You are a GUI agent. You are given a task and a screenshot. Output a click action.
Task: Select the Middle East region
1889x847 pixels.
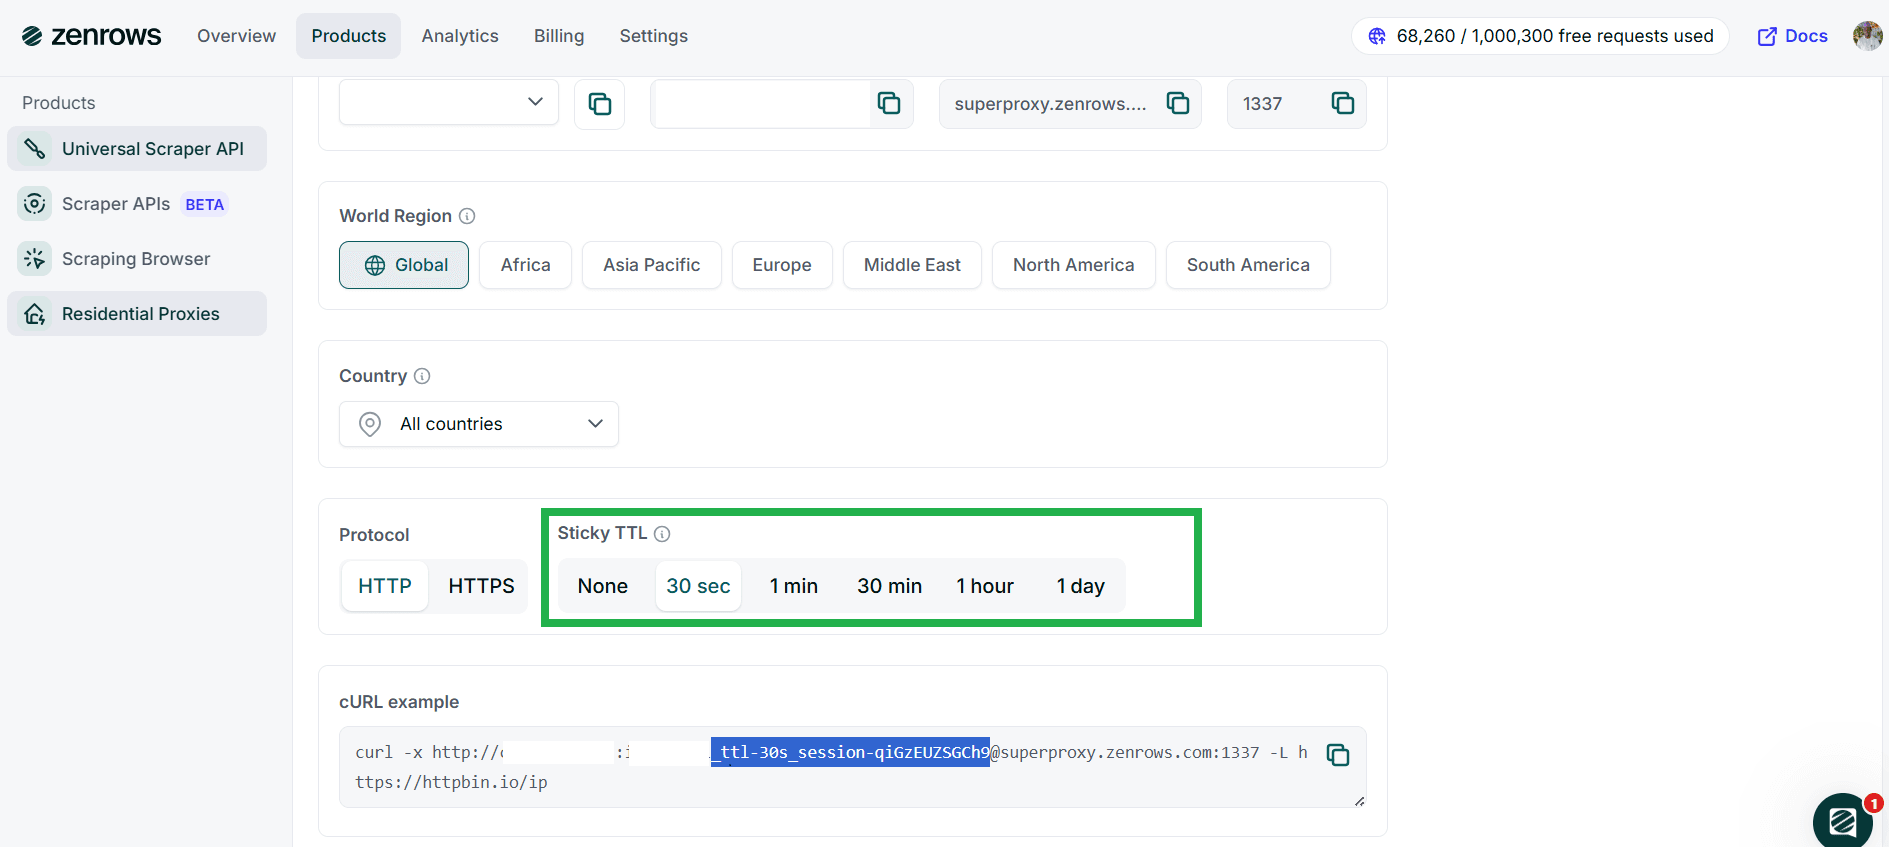tap(912, 265)
